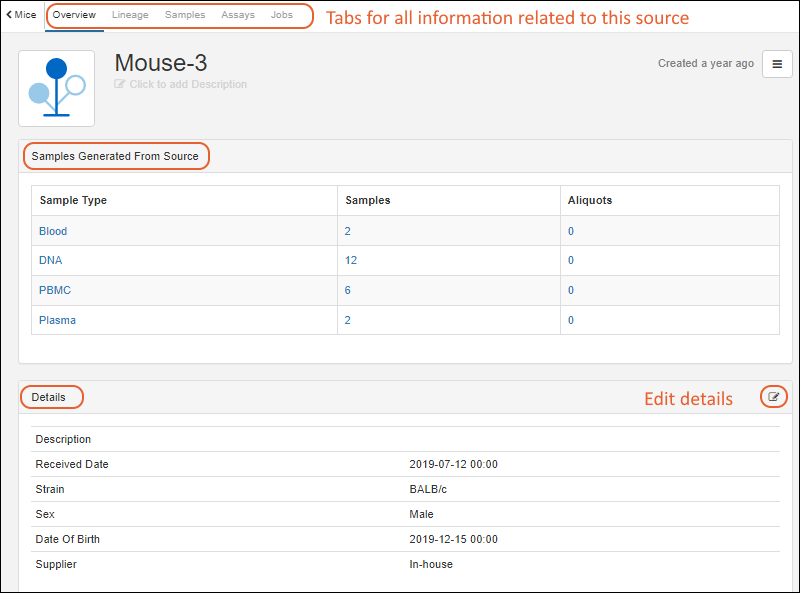Screen dimensions: 800x593
Task: Click the DNA aliquots count link
Action: [571, 260]
